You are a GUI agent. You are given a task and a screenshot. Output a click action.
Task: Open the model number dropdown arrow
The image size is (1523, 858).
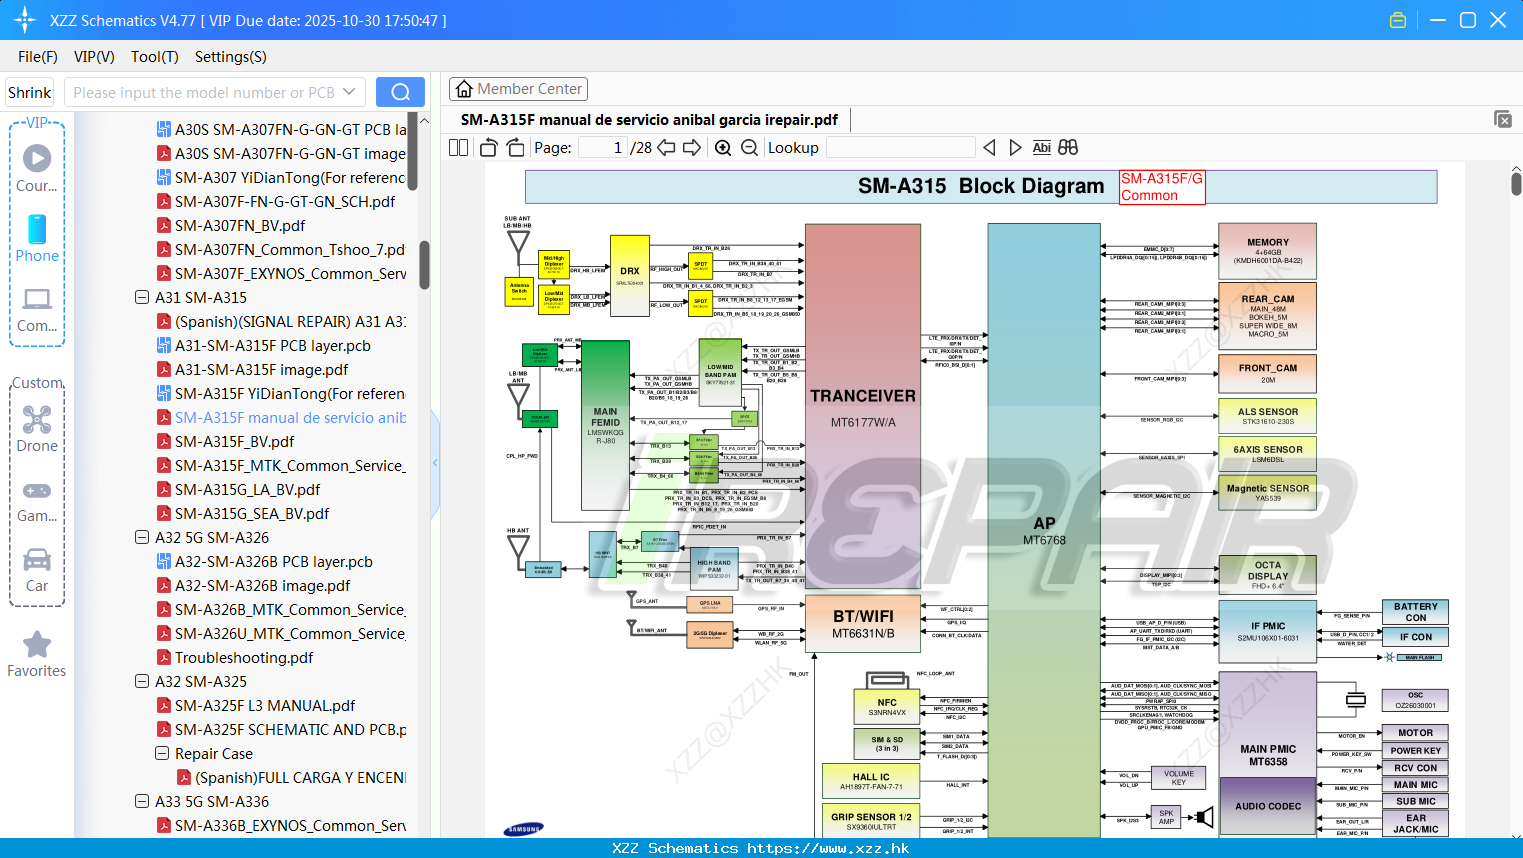point(349,92)
